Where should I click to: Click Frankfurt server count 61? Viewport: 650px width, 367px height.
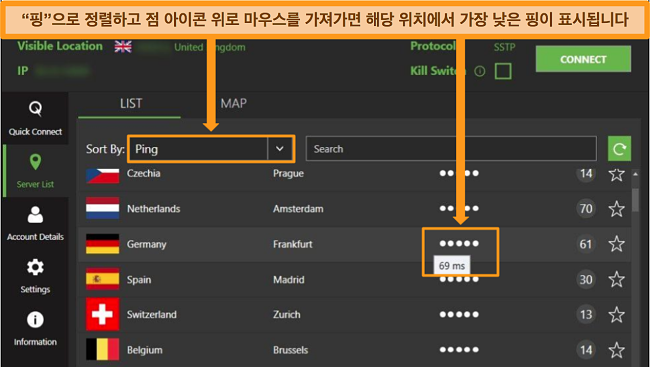pos(586,244)
